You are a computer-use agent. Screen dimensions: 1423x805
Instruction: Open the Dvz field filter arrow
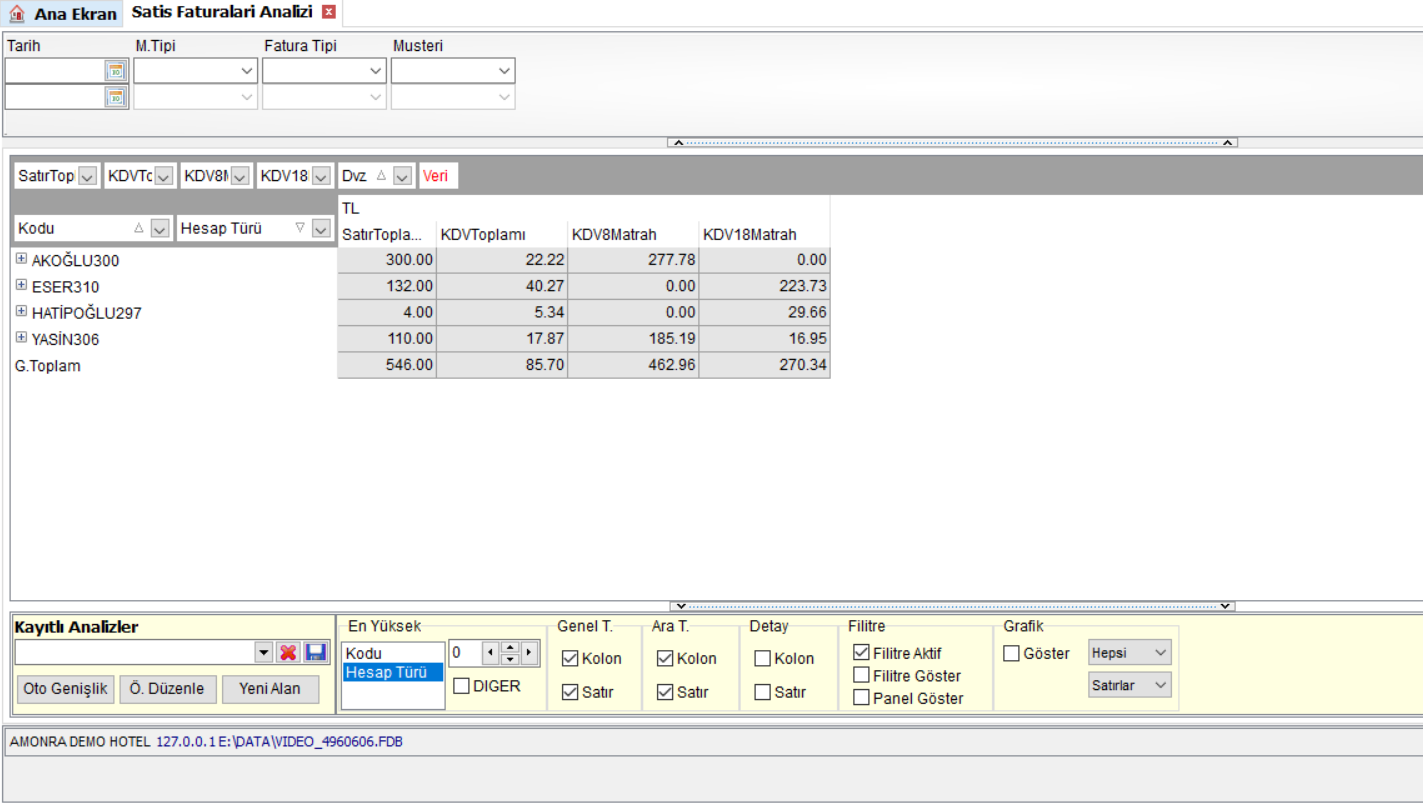click(402, 176)
